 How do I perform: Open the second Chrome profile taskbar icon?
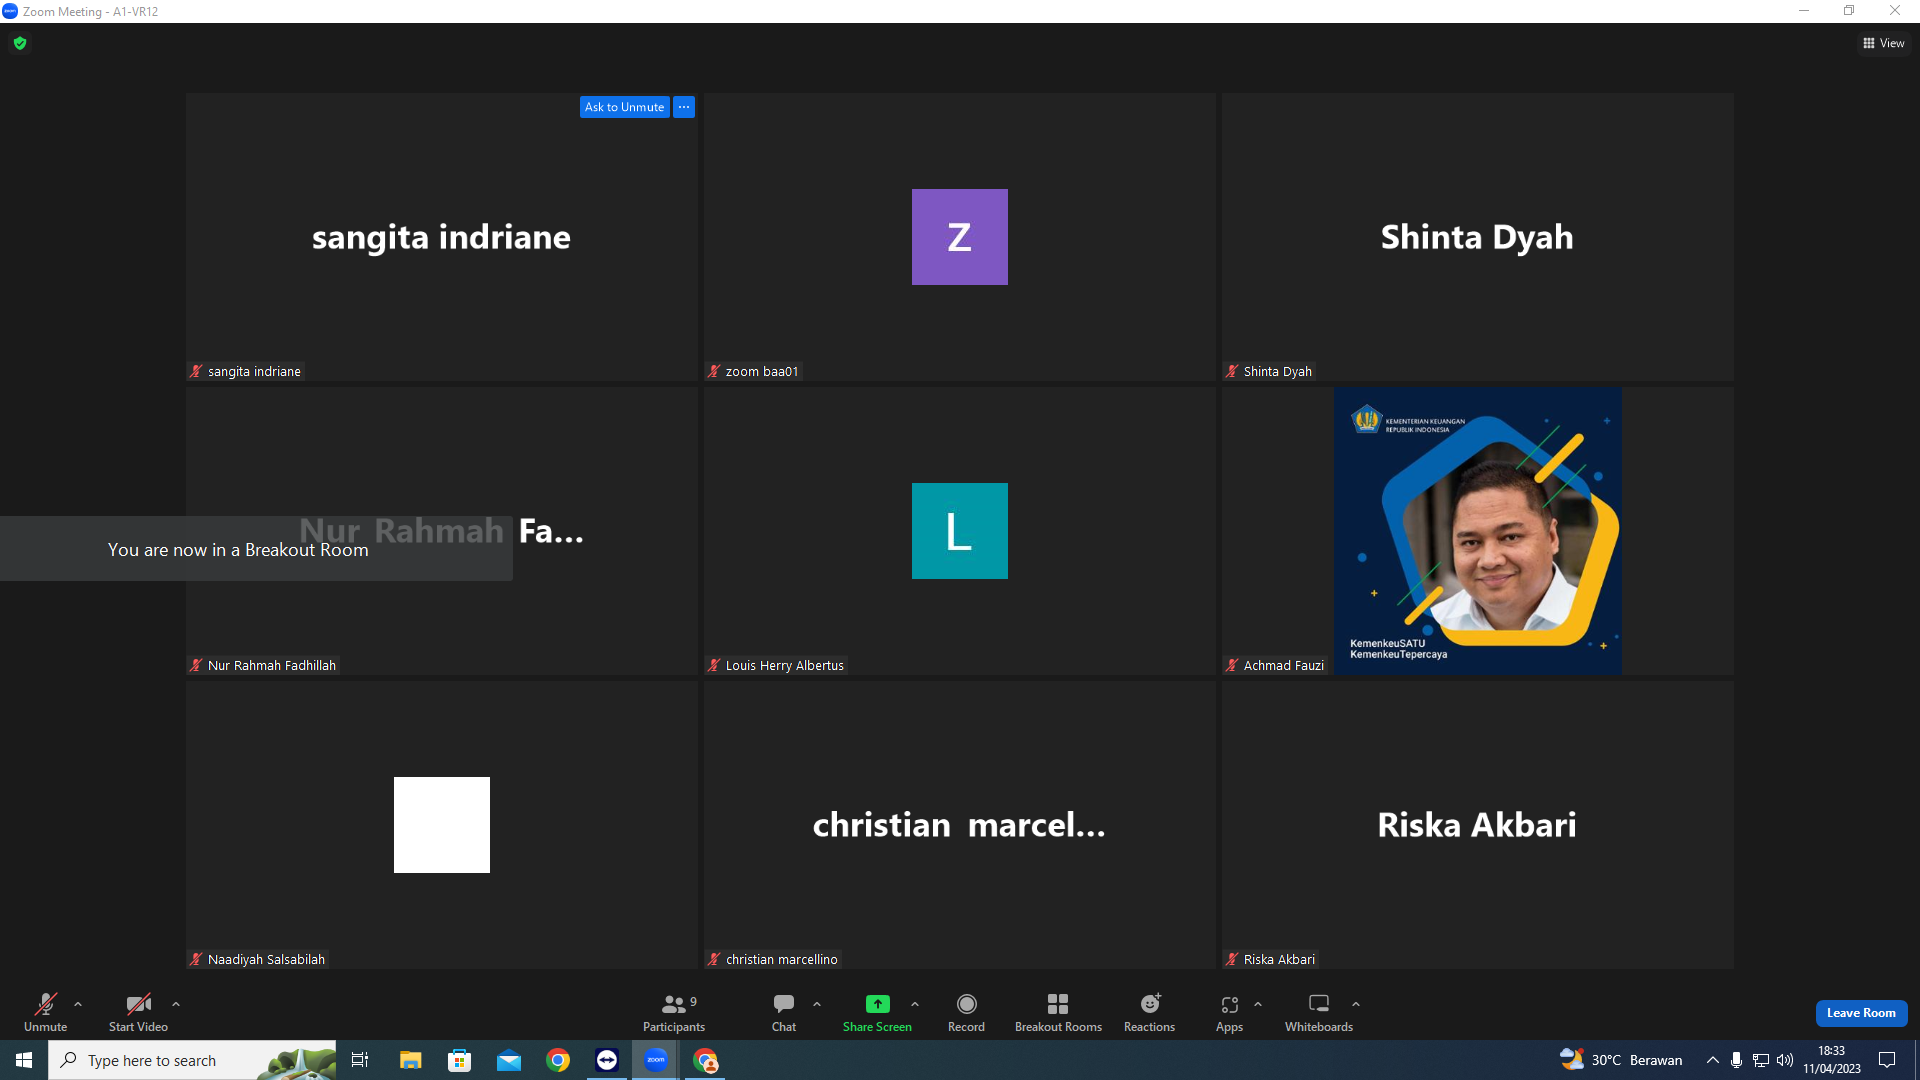click(x=706, y=1060)
